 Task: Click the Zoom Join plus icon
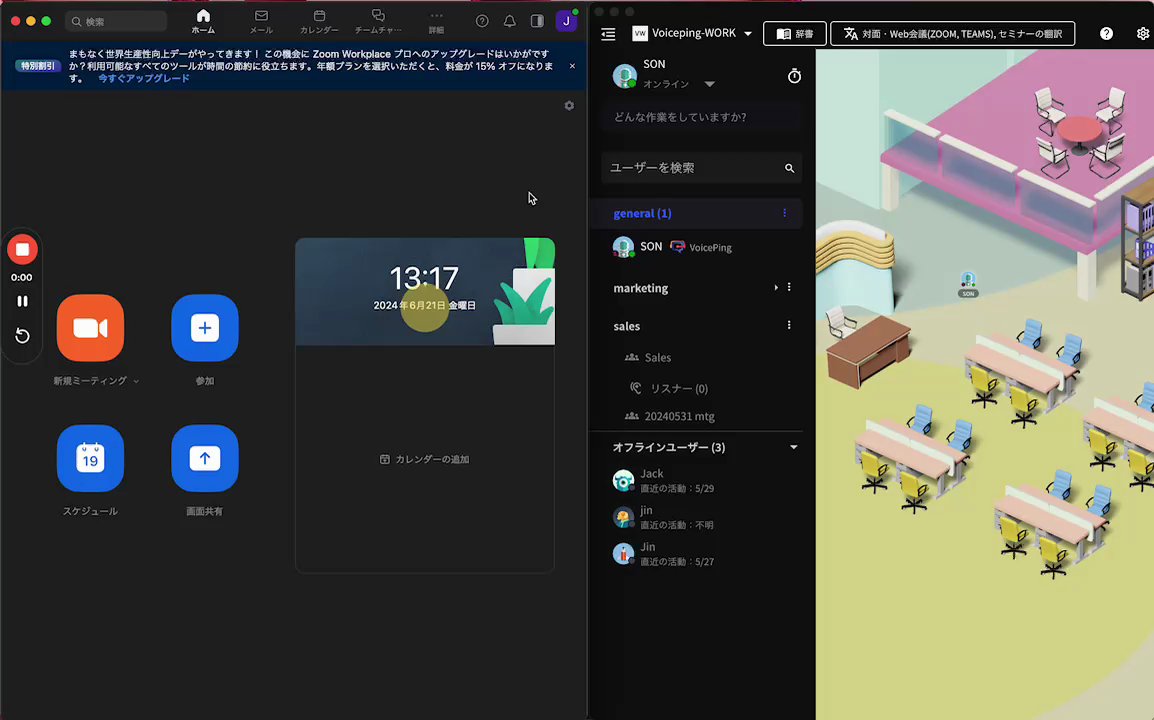(205, 328)
